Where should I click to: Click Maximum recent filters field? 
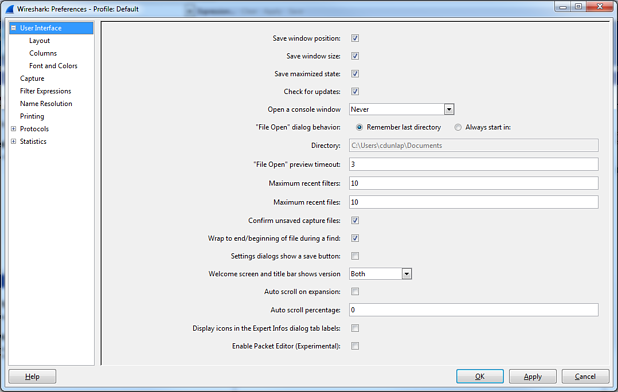click(474, 183)
